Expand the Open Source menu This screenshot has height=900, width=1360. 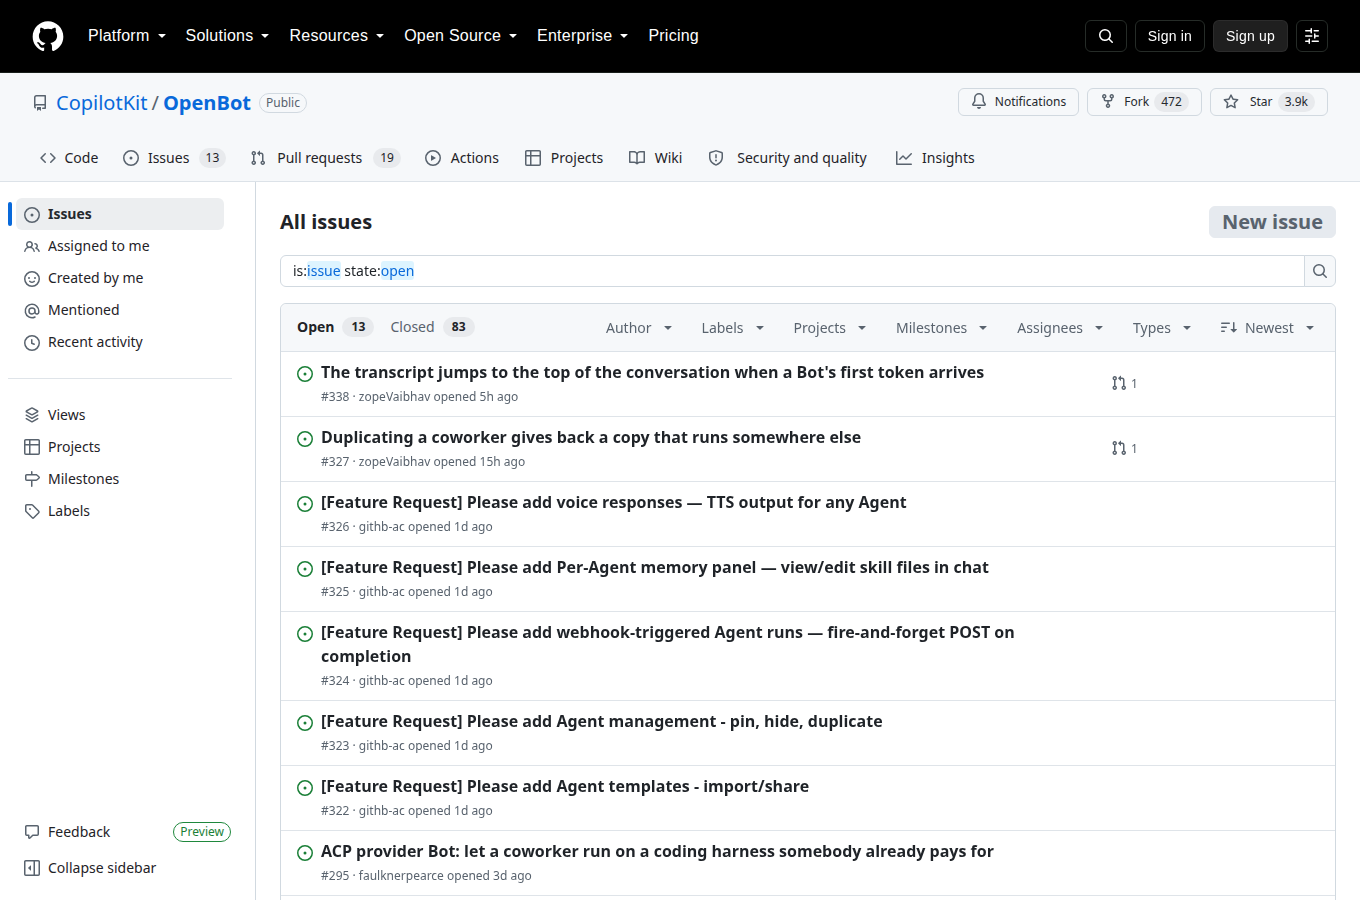(461, 36)
